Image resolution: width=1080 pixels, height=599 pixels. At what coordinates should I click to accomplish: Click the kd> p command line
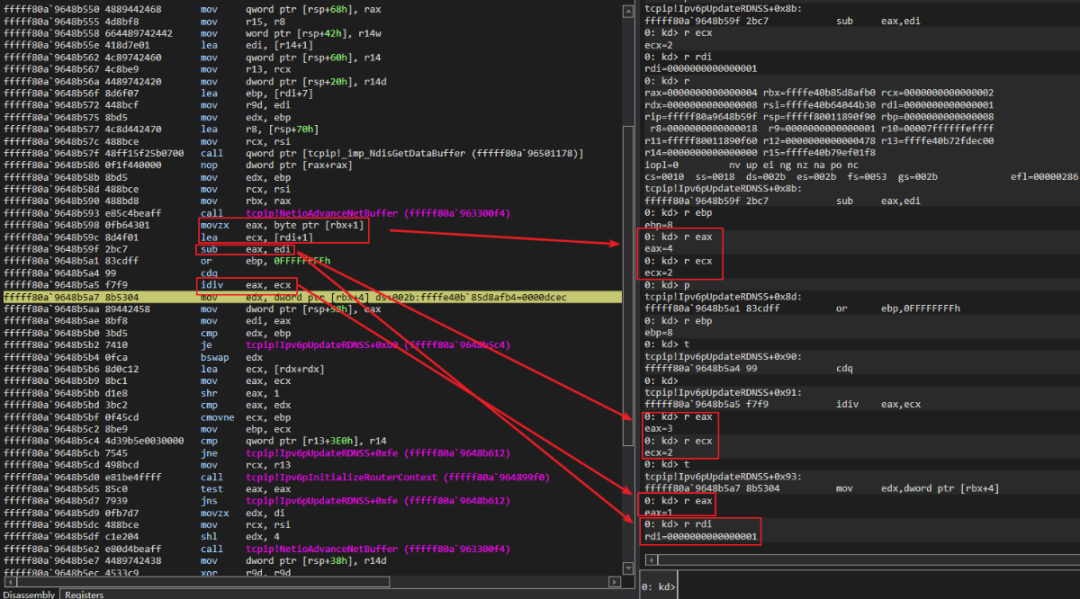point(667,285)
